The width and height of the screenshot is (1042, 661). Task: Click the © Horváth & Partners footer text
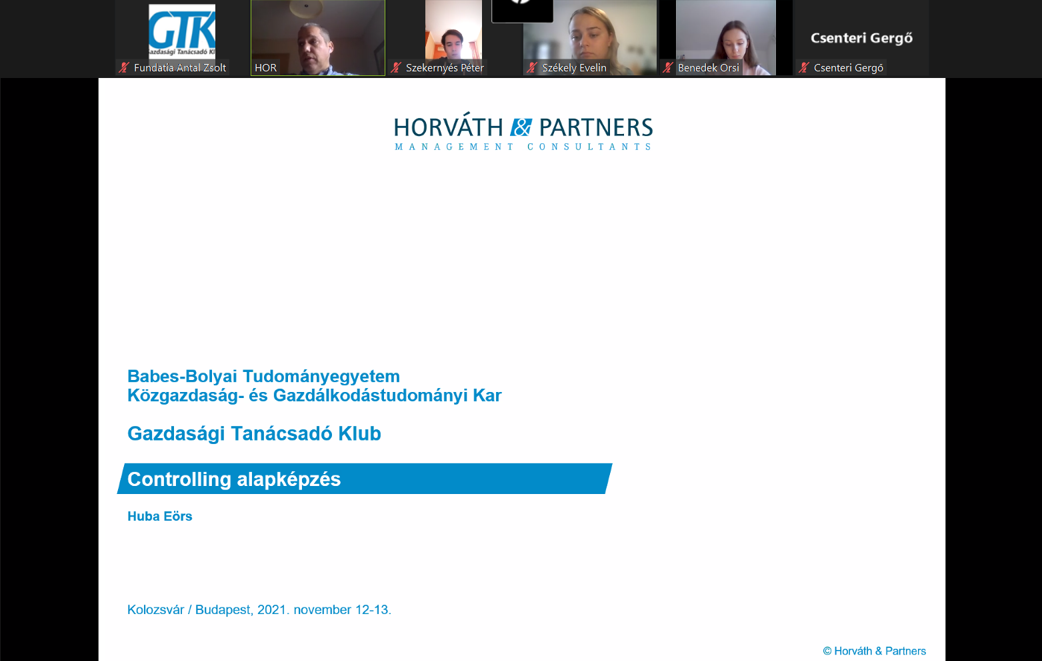click(x=874, y=651)
